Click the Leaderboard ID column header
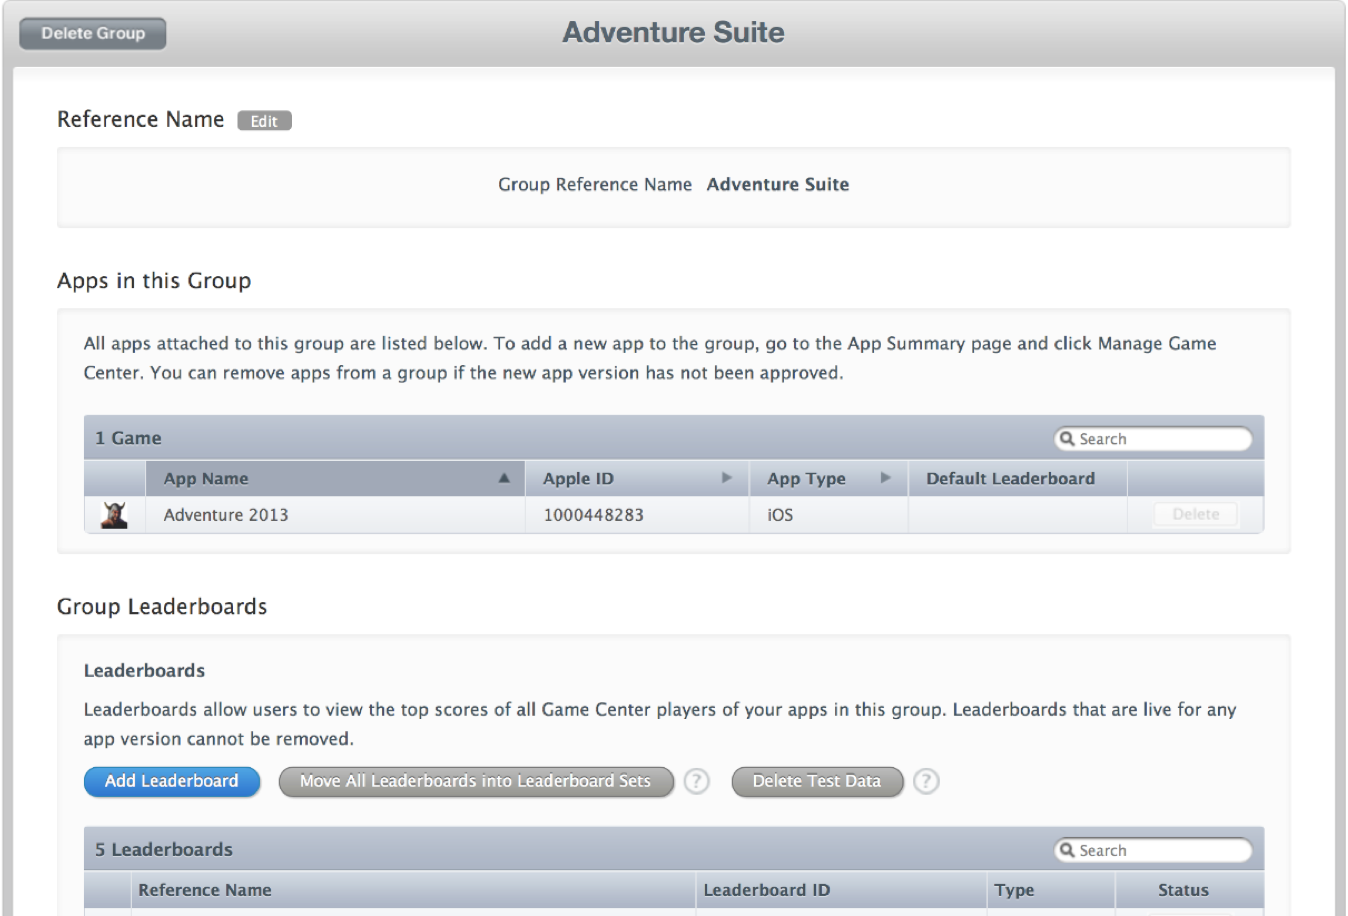The width and height of the screenshot is (1348, 916). pyautogui.click(x=766, y=890)
